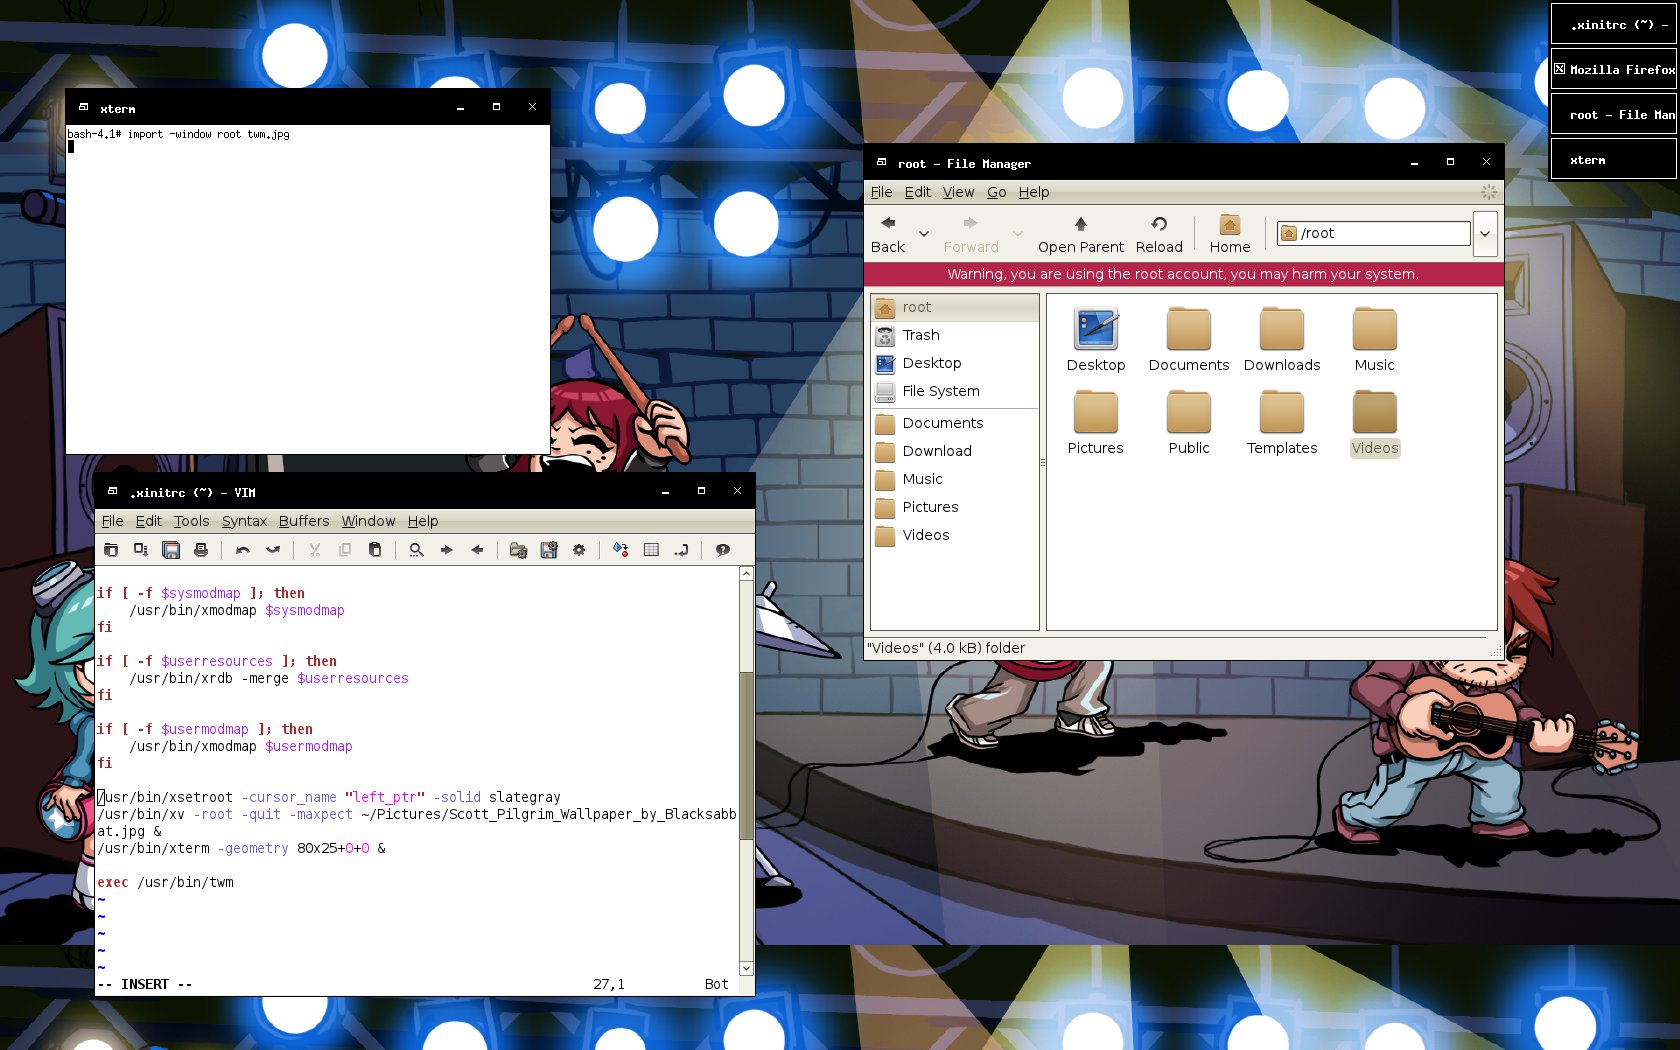Open the Syntax menu in Vim

[244, 521]
